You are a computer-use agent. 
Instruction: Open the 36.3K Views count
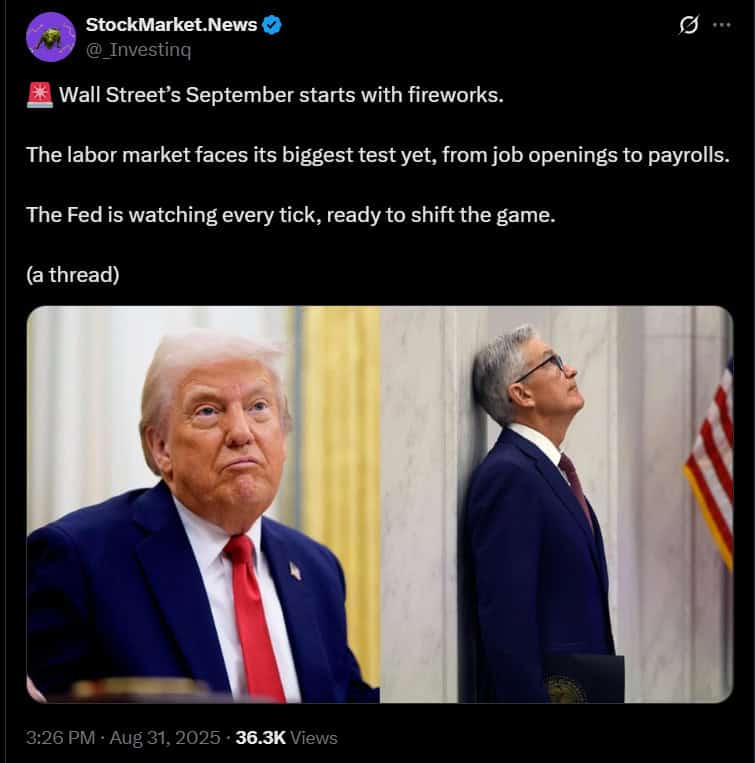287,738
